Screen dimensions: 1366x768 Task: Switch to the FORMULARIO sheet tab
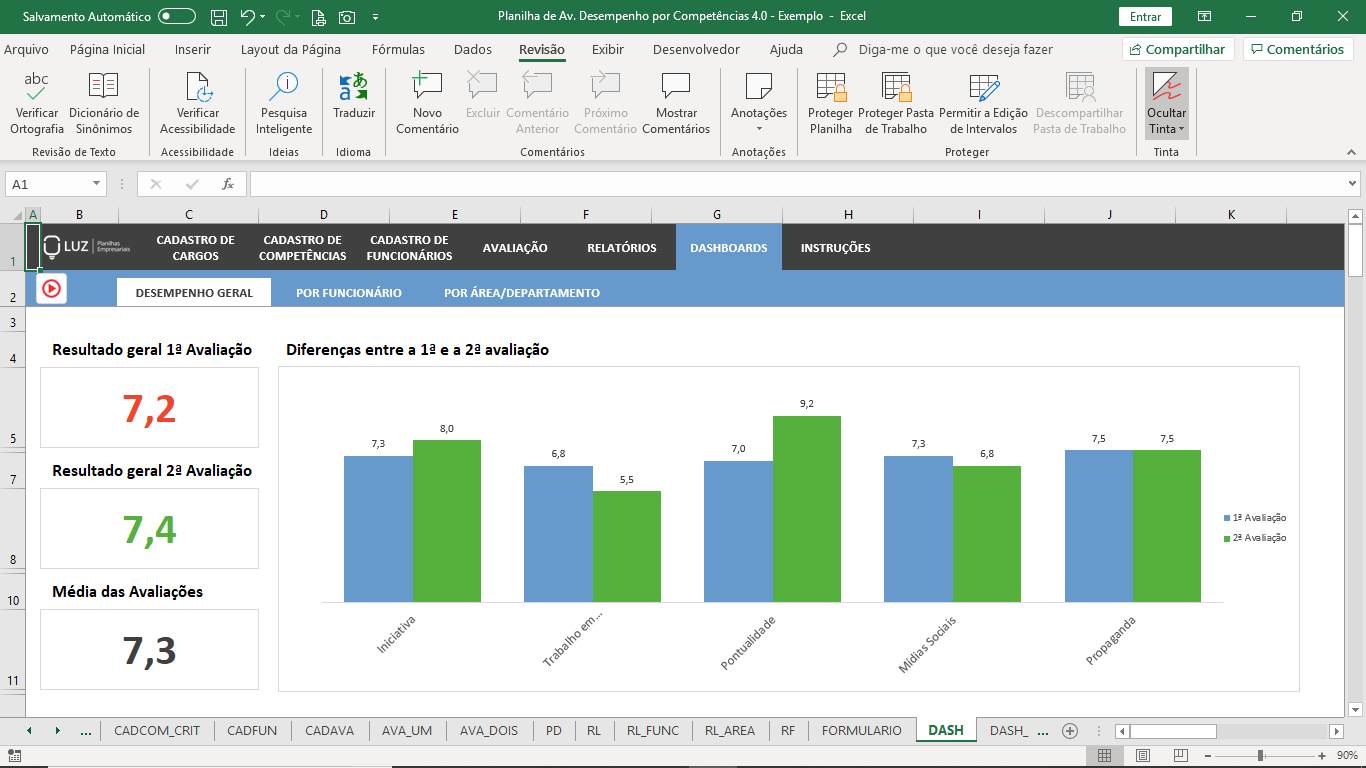[861, 731]
